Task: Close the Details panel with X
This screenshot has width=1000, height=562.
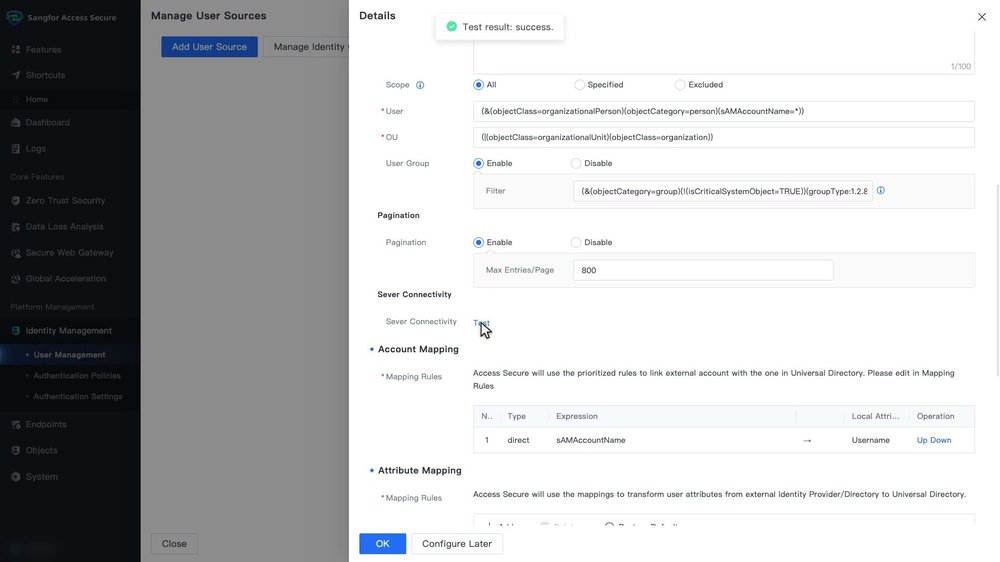Action: [x=982, y=17]
